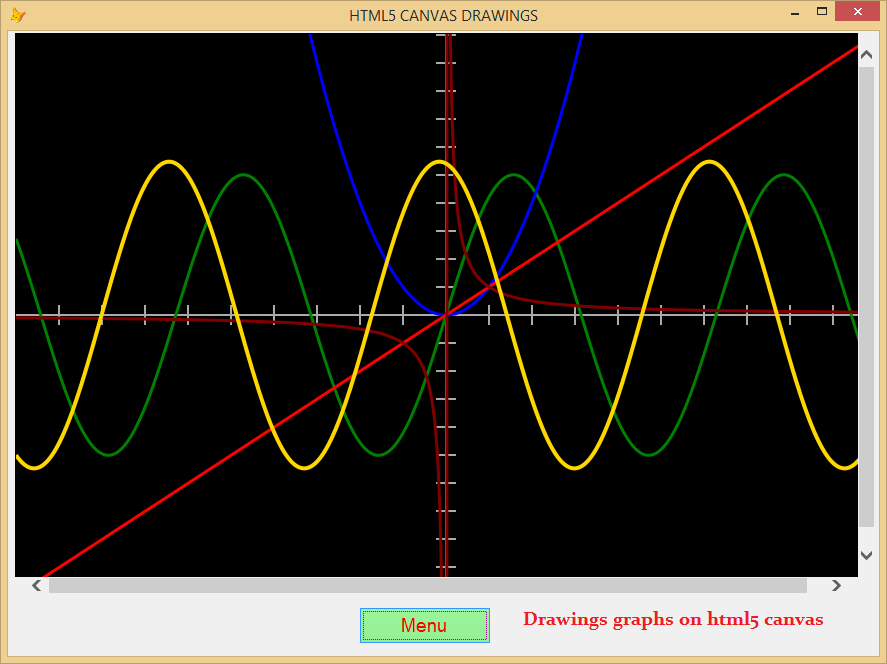Click the yellow sine wave curve
The image size is (887, 664).
coord(169,163)
